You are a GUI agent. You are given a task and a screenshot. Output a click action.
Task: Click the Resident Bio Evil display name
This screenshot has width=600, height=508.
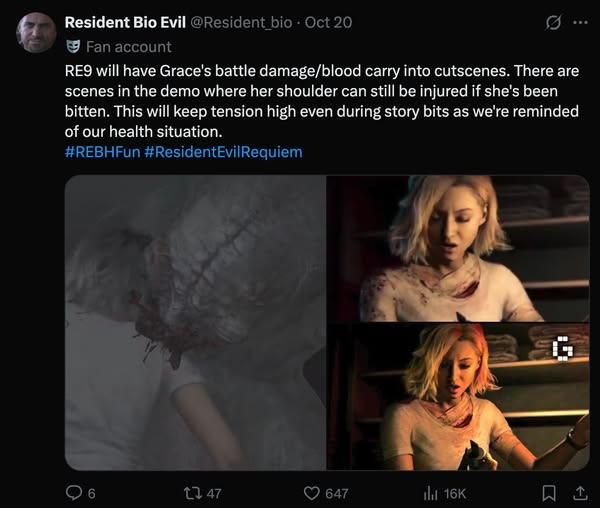[x=125, y=22]
